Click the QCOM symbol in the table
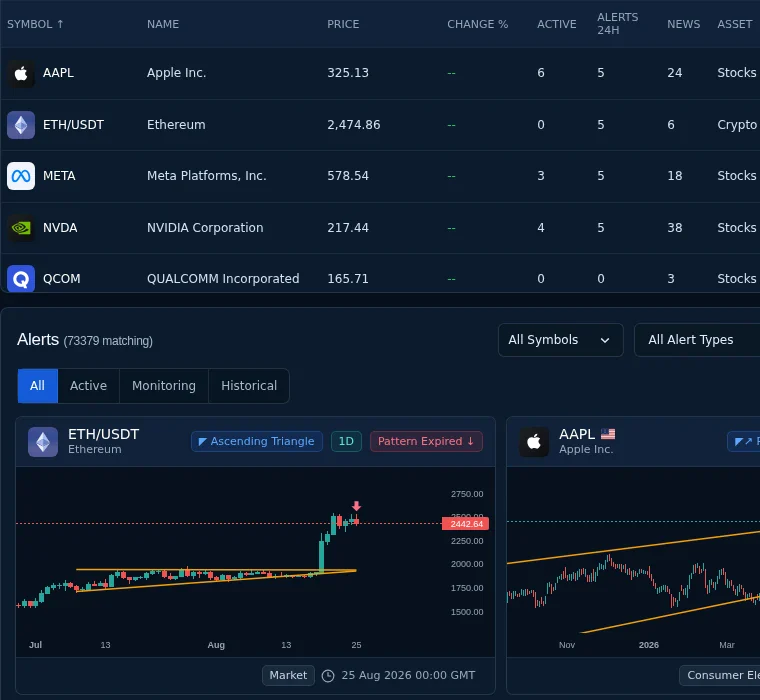 tap(62, 279)
